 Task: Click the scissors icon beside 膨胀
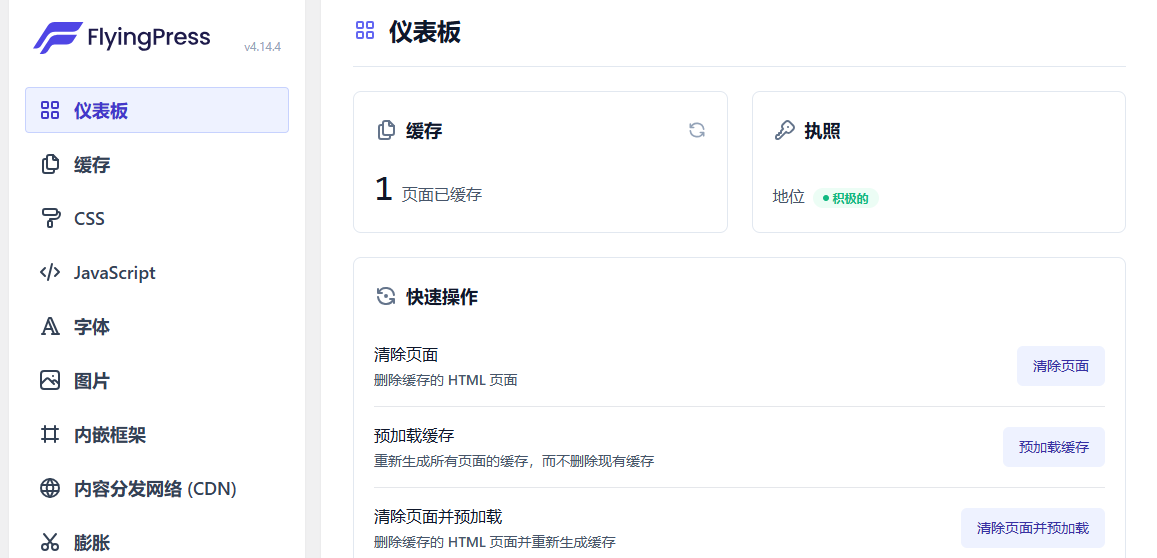click(x=50, y=542)
